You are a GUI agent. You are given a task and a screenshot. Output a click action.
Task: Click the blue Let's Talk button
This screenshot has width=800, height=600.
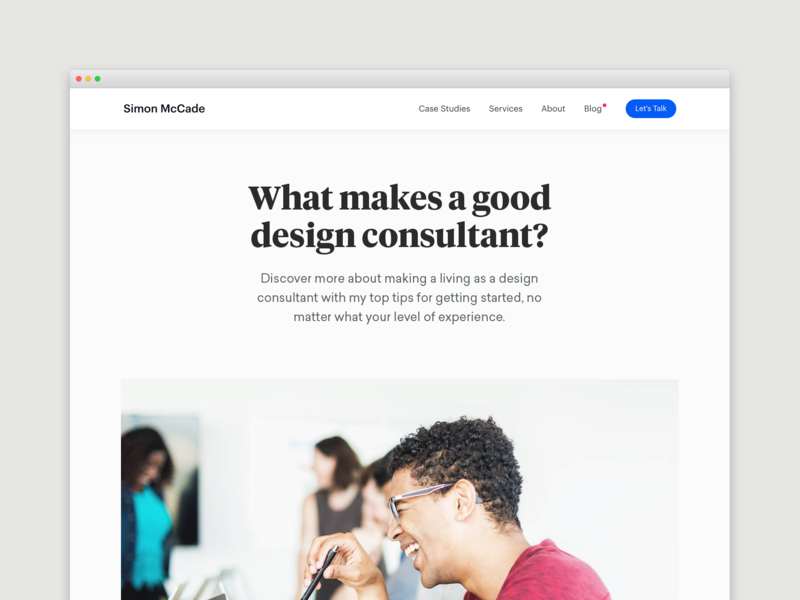point(651,109)
